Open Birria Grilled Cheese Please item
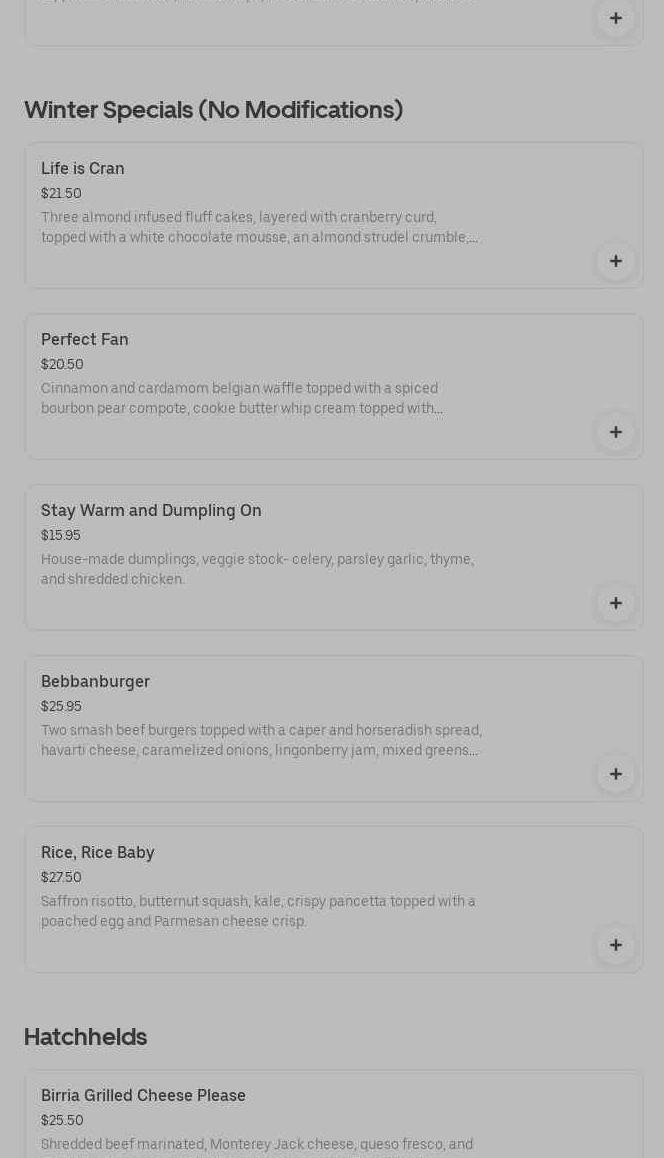 143,1095
